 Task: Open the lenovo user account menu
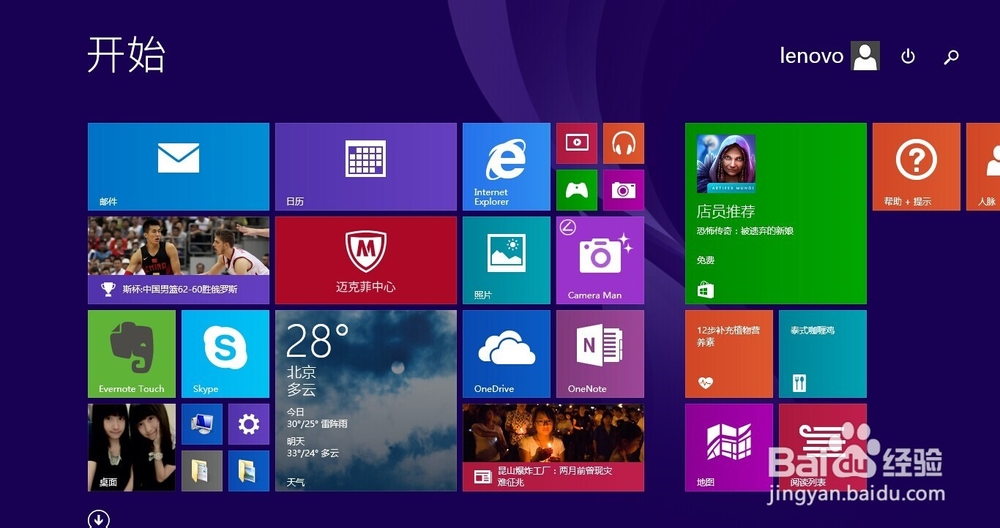click(830, 56)
